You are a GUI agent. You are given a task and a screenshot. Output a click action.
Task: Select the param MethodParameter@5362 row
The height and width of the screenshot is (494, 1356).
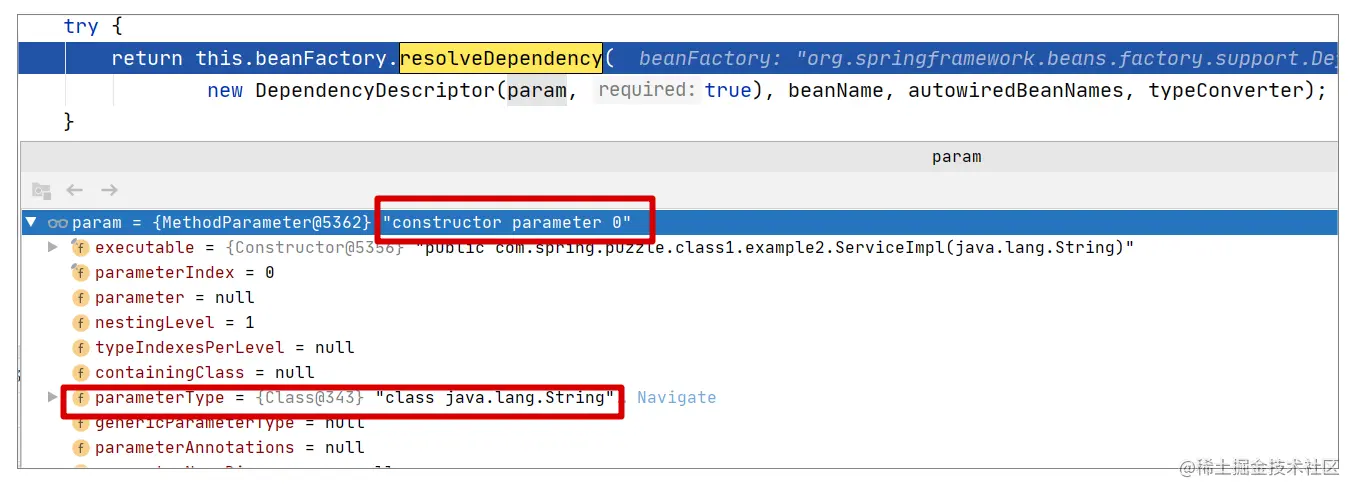pyautogui.click(x=679, y=222)
